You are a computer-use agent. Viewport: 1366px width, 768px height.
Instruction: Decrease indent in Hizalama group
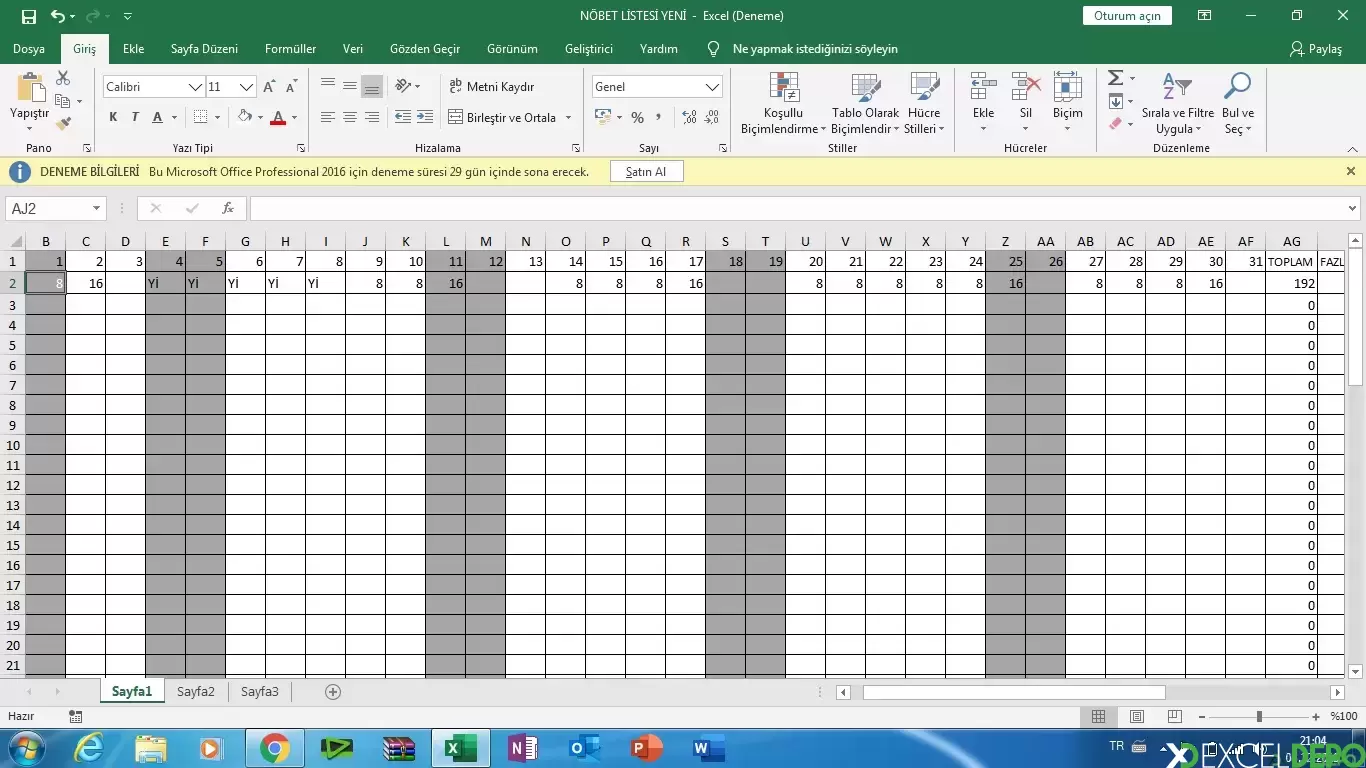point(403,117)
